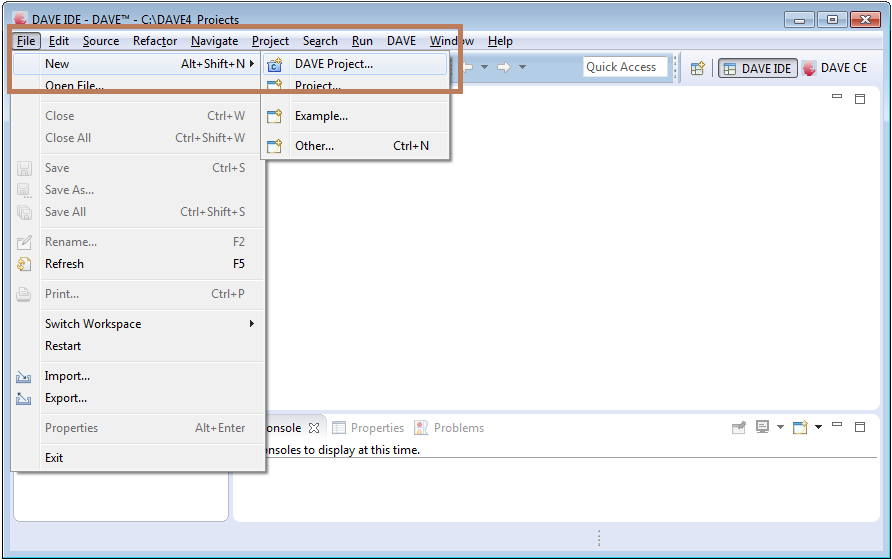Open the Refactor menu
Screen dimensions: 892x560
click(155, 41)
